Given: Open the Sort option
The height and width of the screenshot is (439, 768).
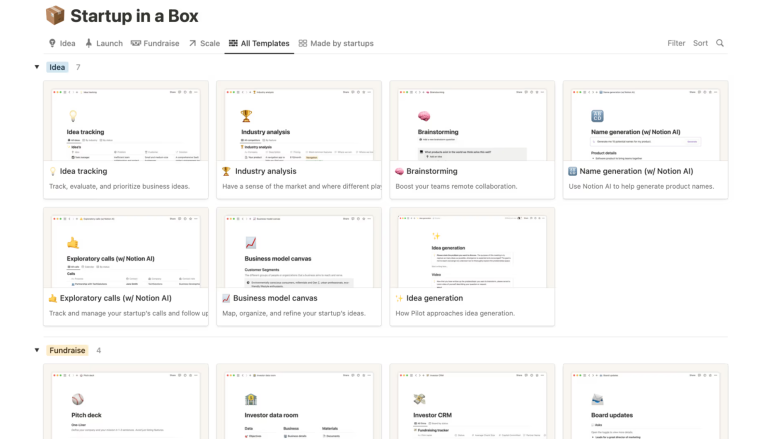Looking at the screenshot, I should (700, 43).
